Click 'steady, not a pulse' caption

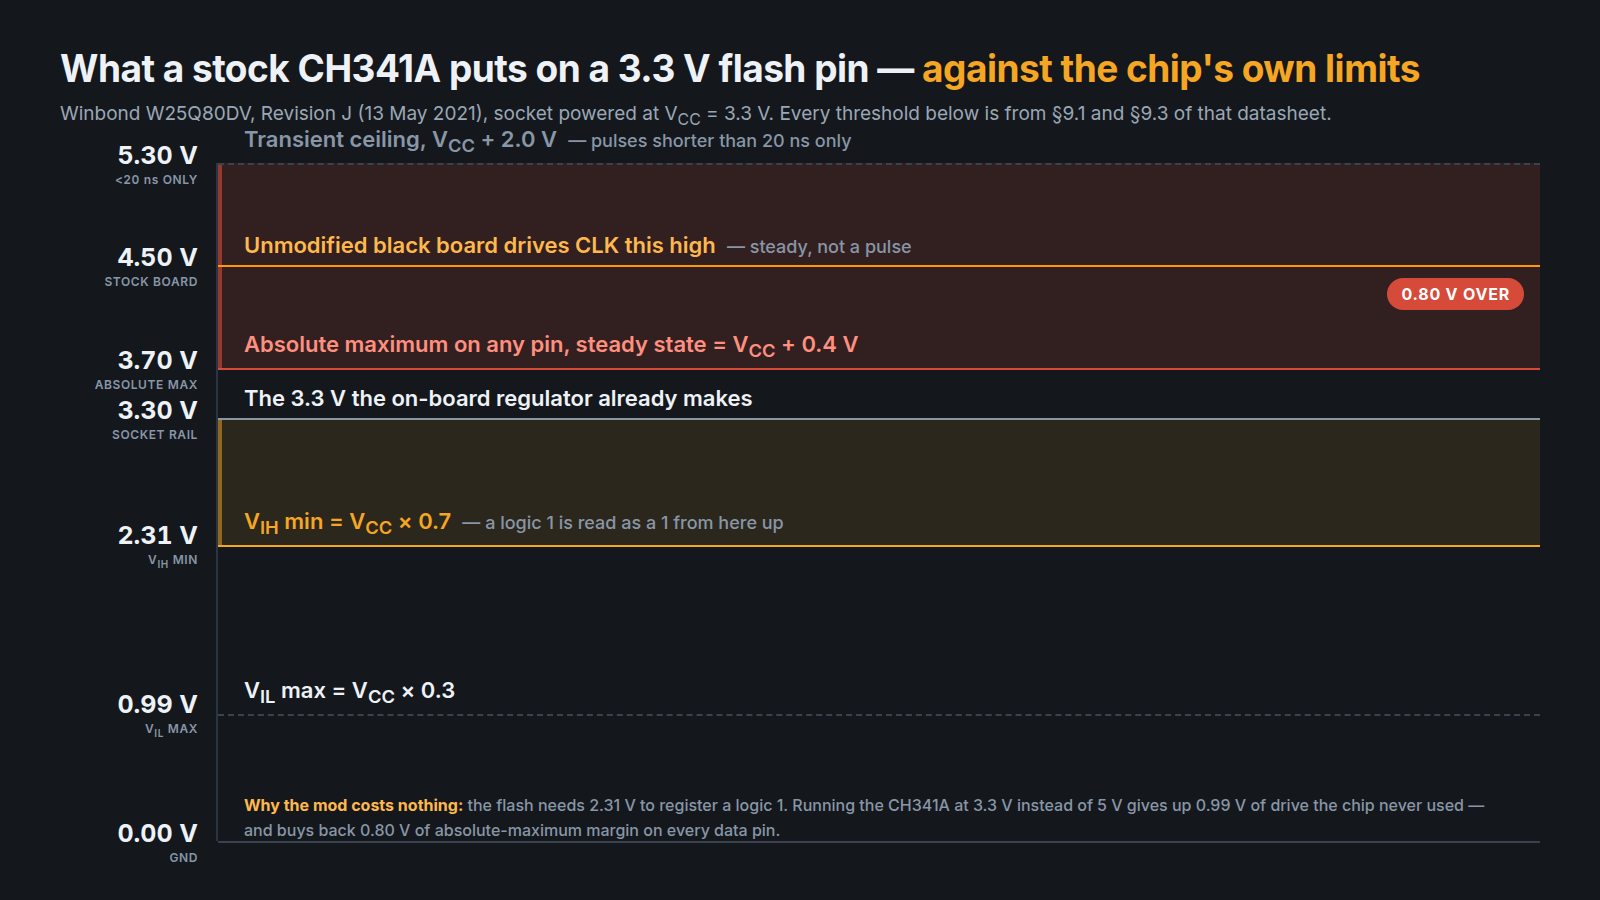[830, 247]
